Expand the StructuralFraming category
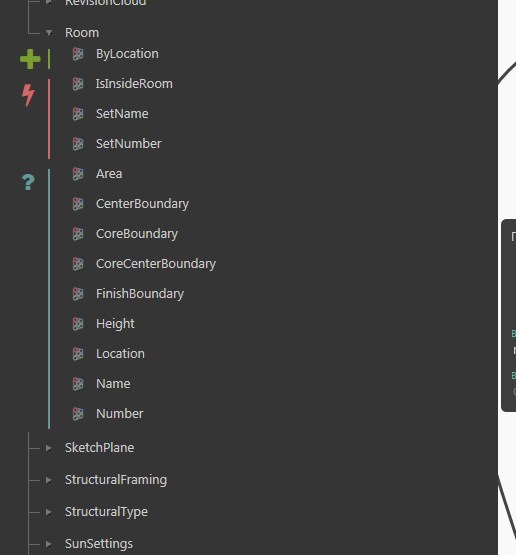The width and height of the screenshot is (516, 555). pyautogui.click(x=48, y=480)
